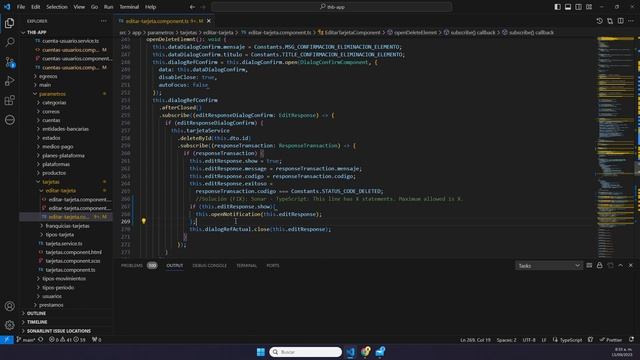Click Ln 269 Col cursor position indicator
This screenshot has width=640, height=360.
click(x=476, y=340)
